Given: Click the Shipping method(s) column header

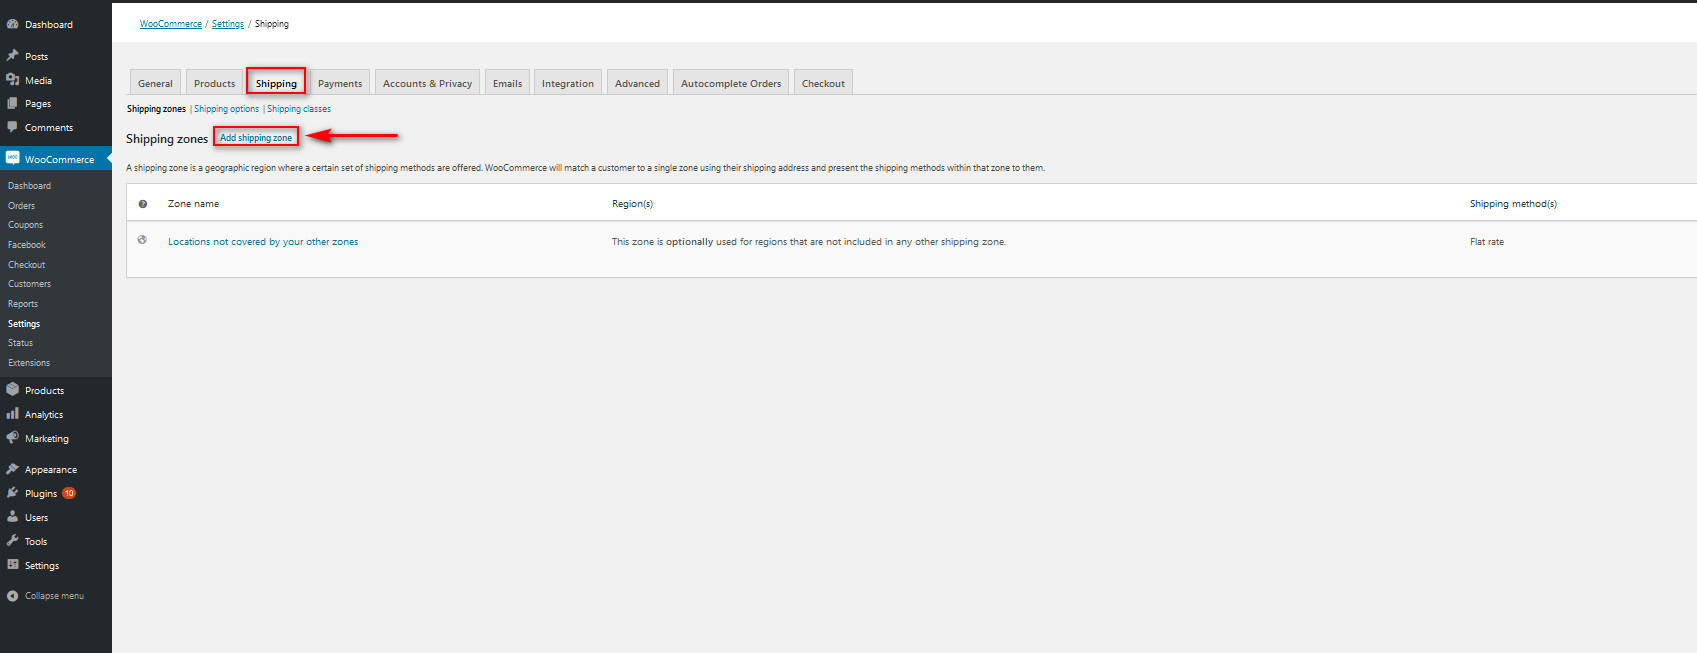Looking at the screenshot, I should pyautogui.click(x=1513, y=204).
